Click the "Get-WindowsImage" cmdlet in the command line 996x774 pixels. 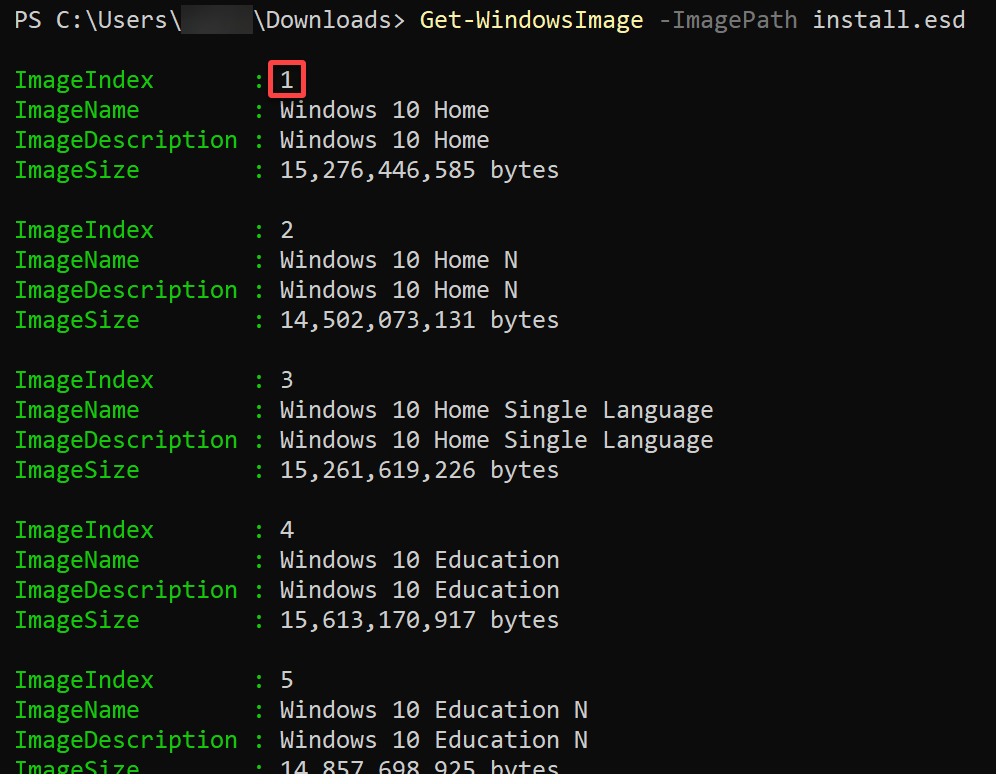point(531,20)
